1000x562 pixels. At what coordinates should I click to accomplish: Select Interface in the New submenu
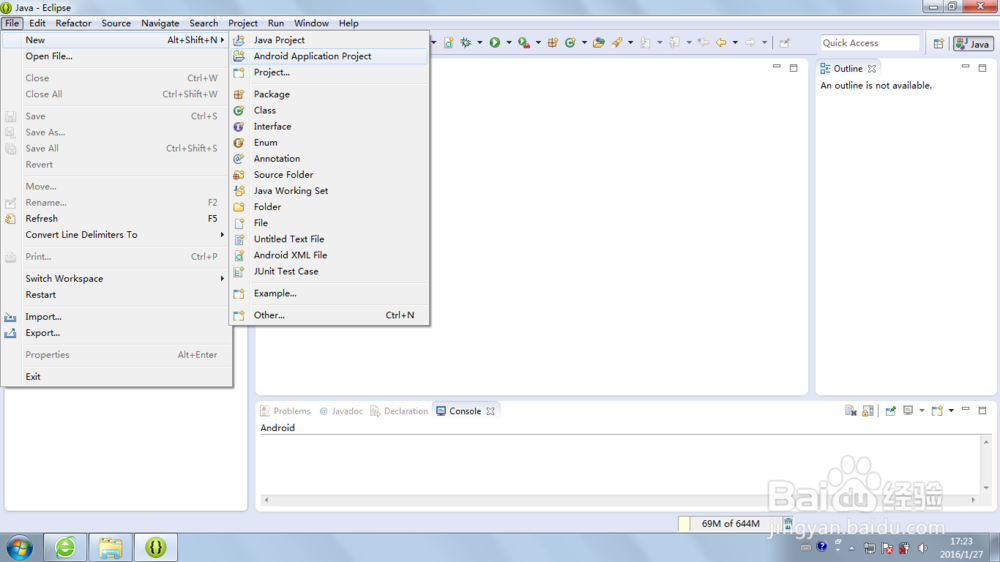pyautogui.click(x=329, y=126)
